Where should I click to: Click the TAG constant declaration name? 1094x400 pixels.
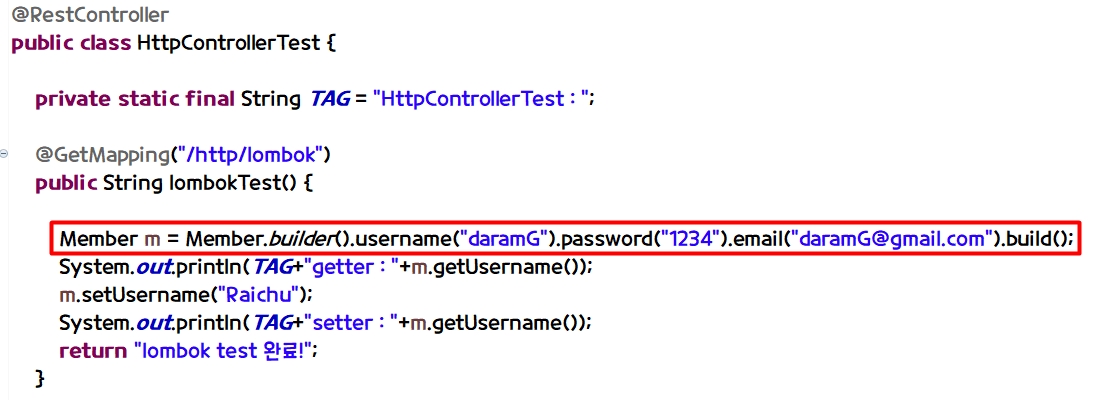pos(330,99)
